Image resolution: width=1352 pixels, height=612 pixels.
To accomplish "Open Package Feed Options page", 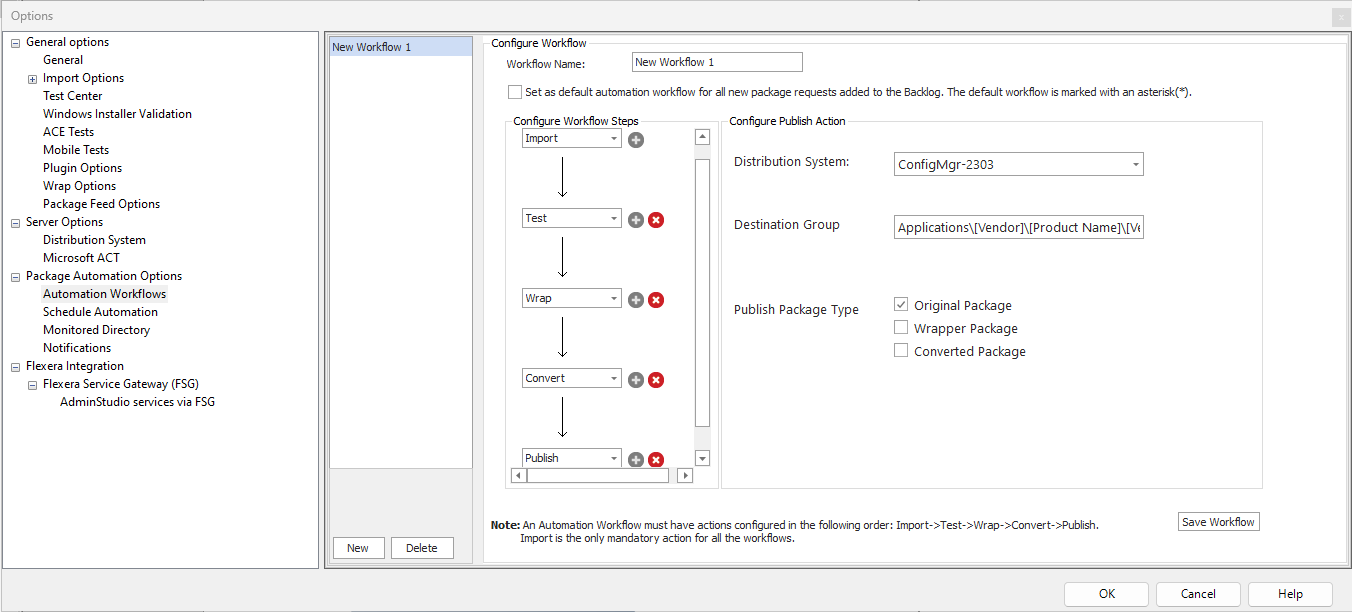I will [x=101, y=204].
